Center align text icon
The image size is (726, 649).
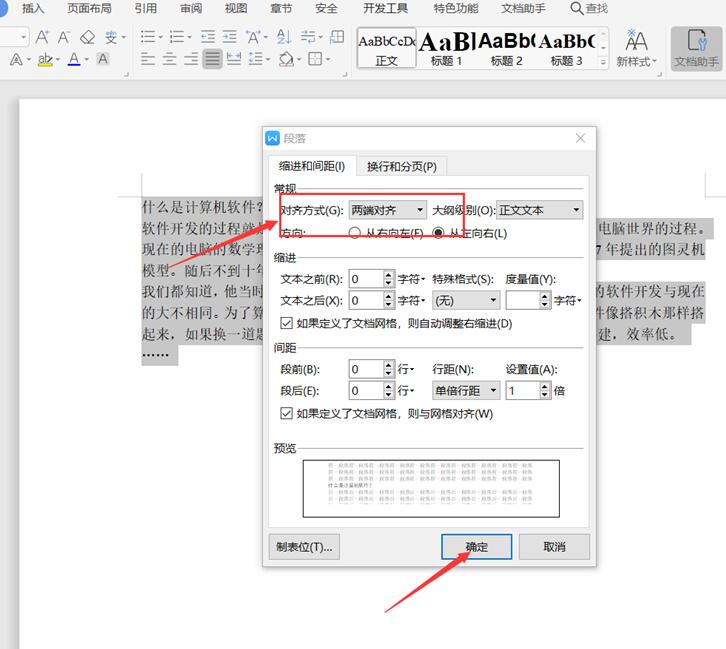click(169, 59)
